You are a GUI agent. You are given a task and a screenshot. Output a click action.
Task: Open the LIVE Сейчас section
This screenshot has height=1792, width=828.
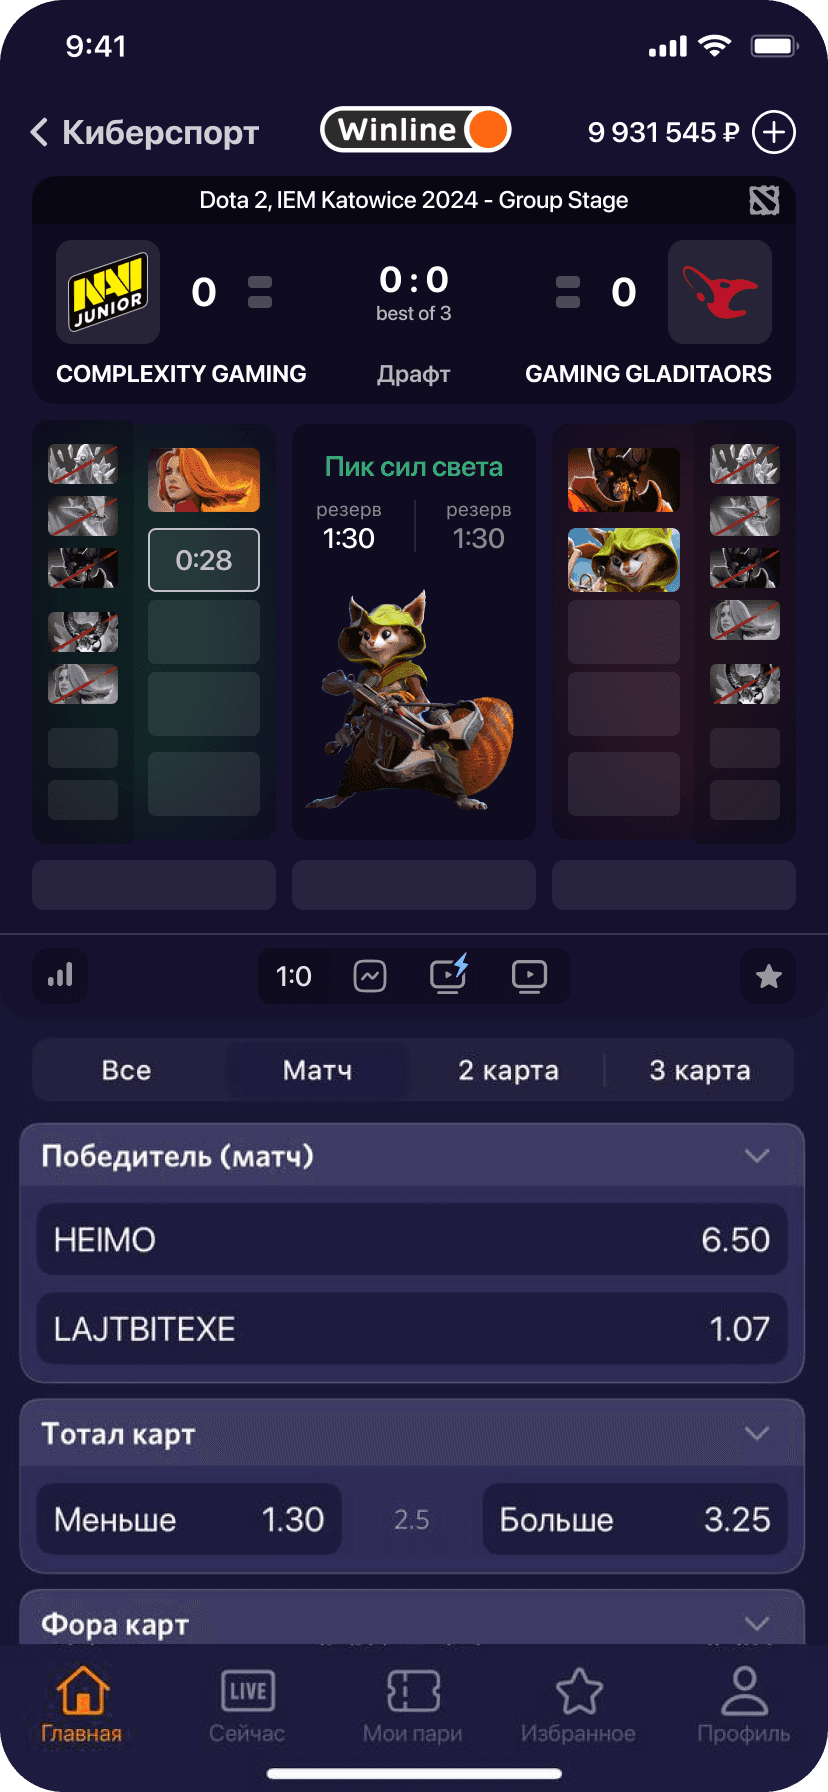(x=247, y=1707)
